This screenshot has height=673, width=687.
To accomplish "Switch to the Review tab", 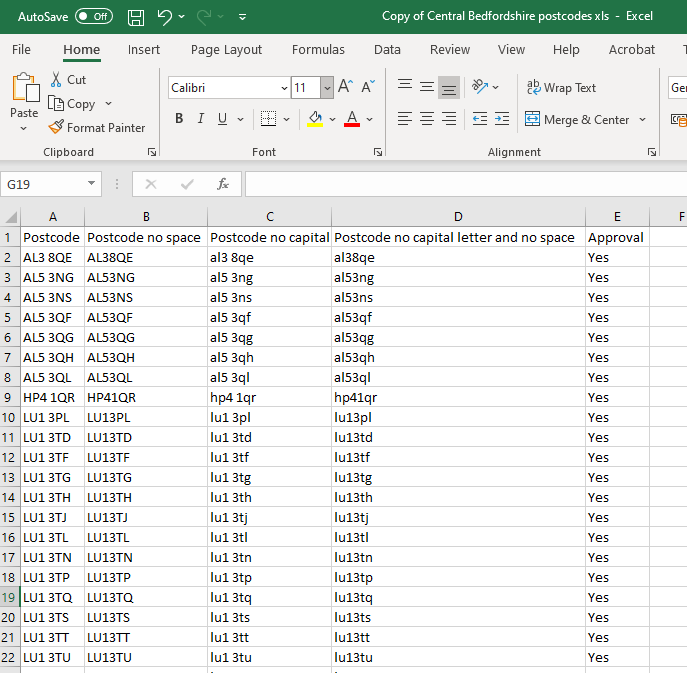I will (450, 50).
